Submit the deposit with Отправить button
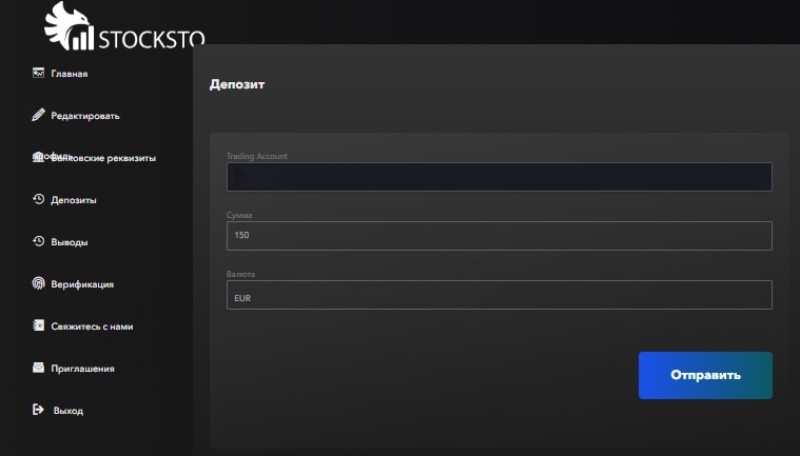 (705, 375)
